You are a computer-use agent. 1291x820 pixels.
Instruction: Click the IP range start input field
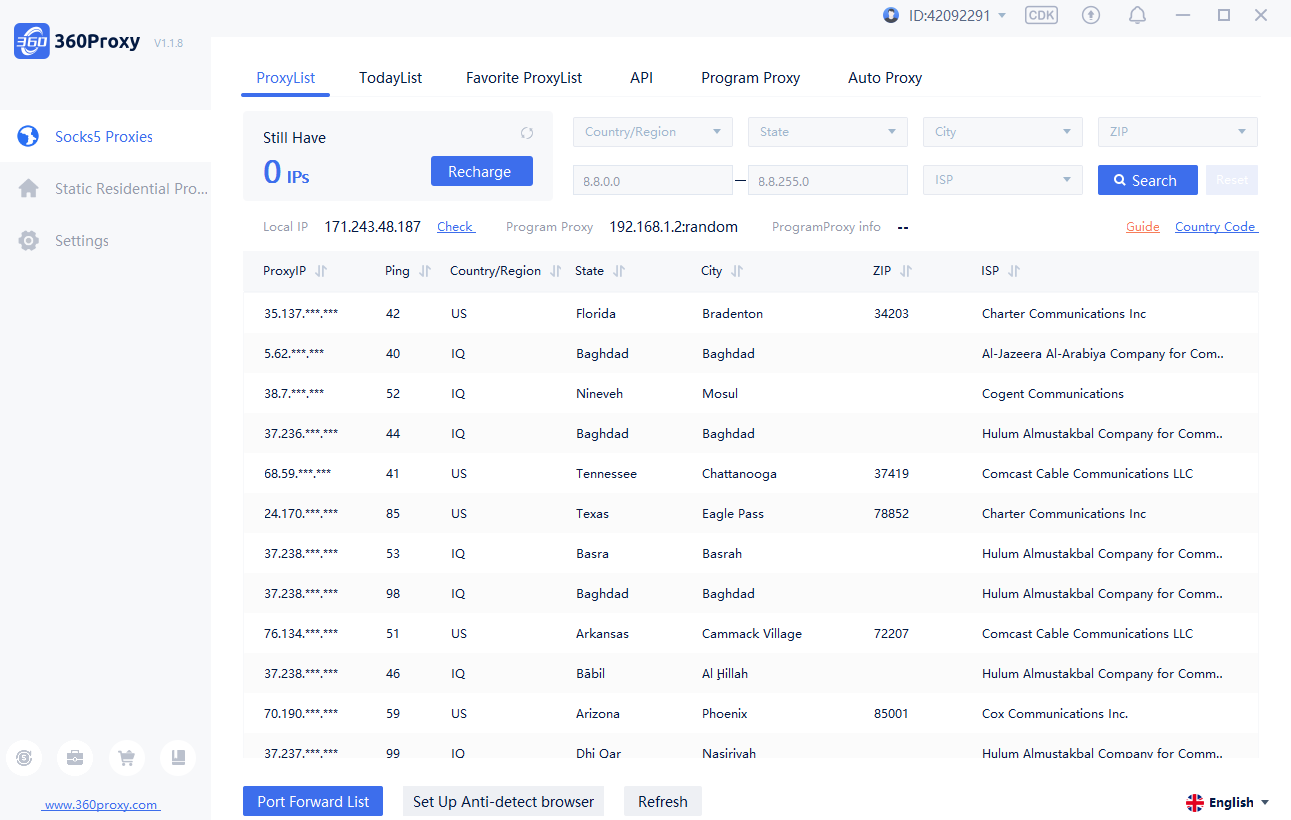[x=652, y=180]
